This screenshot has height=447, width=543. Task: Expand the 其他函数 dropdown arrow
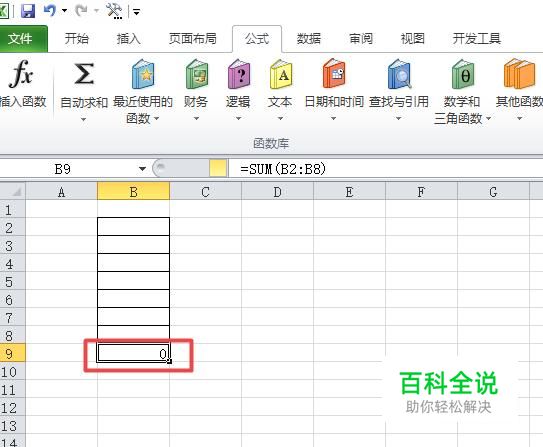519,119
